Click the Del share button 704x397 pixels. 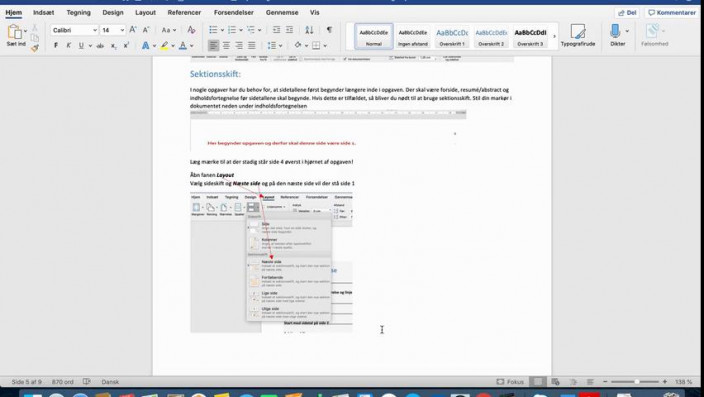pos(627,13)
